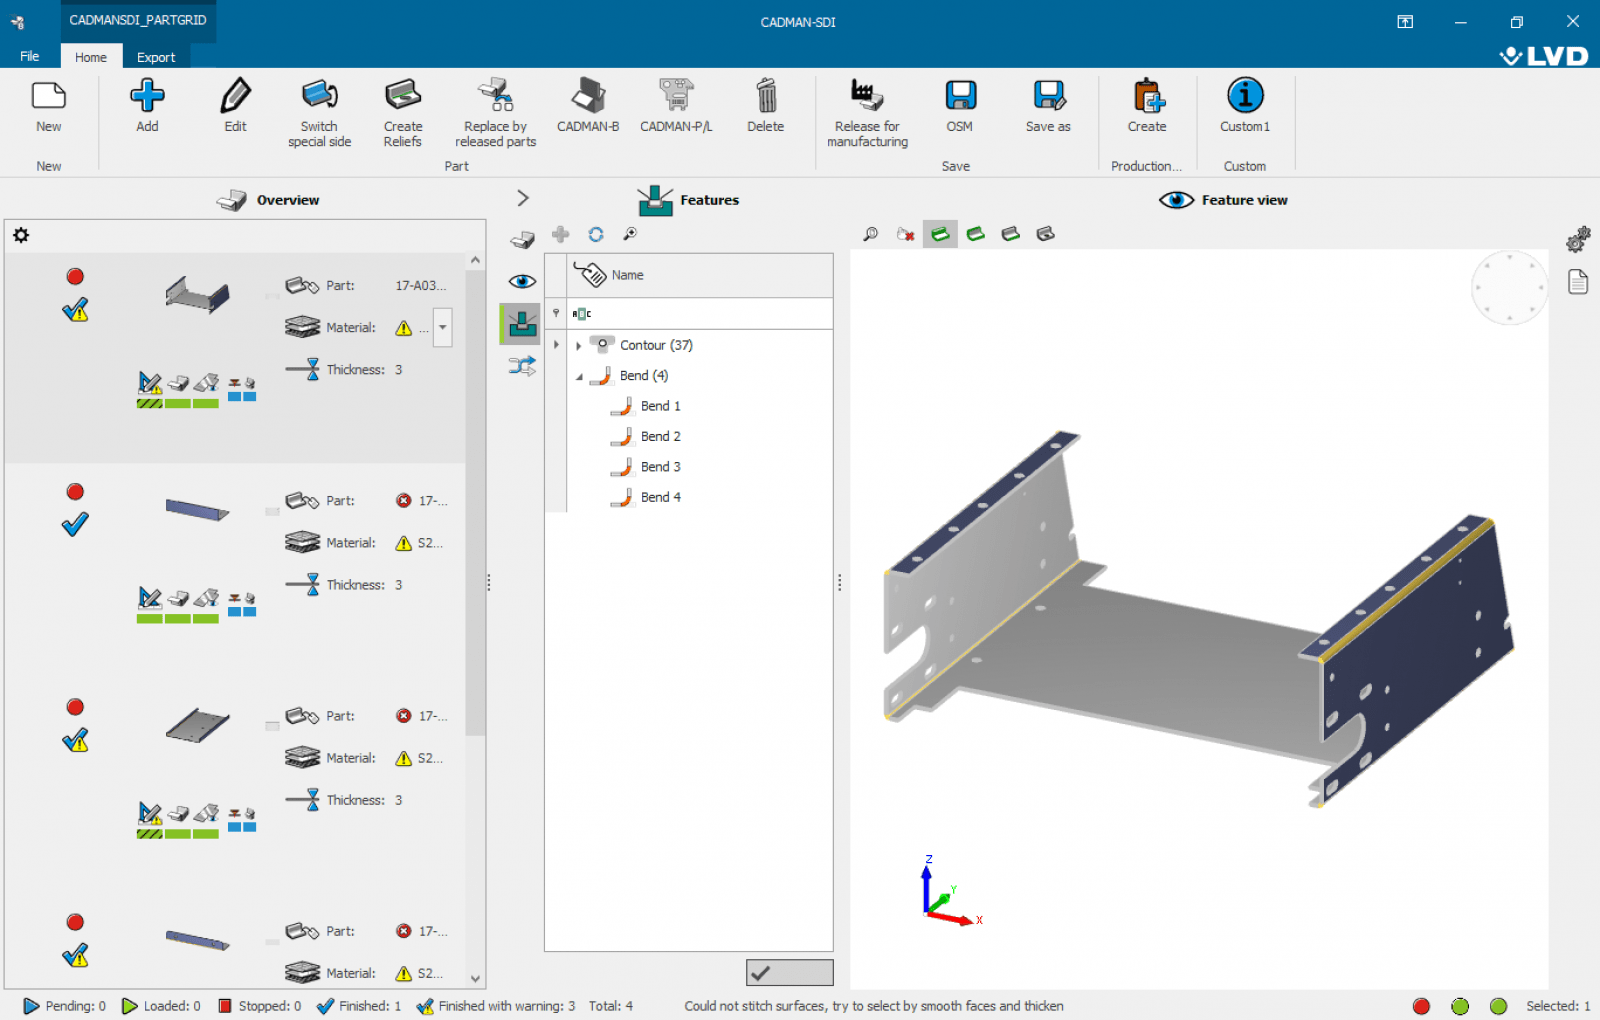1600x1020 pixels.
Task: Open the Create Reliefs tool
Action: (402, 96)
